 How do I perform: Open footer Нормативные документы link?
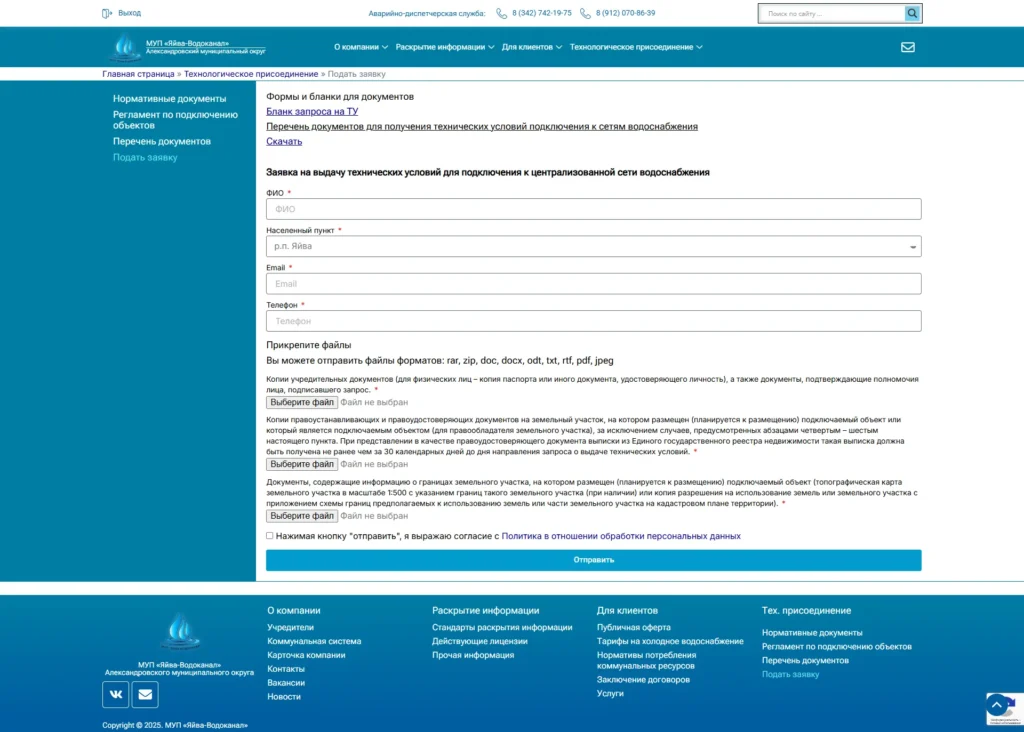[x=812, y=632]
